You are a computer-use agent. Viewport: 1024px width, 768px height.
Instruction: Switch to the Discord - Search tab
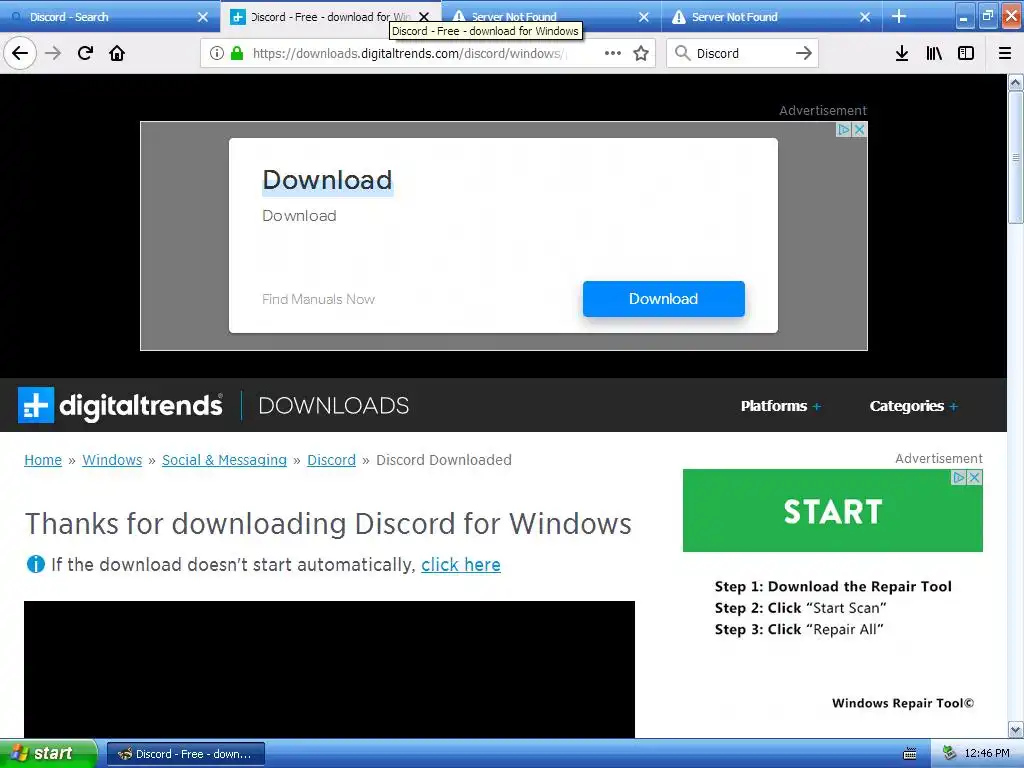[x=110, y=17]
